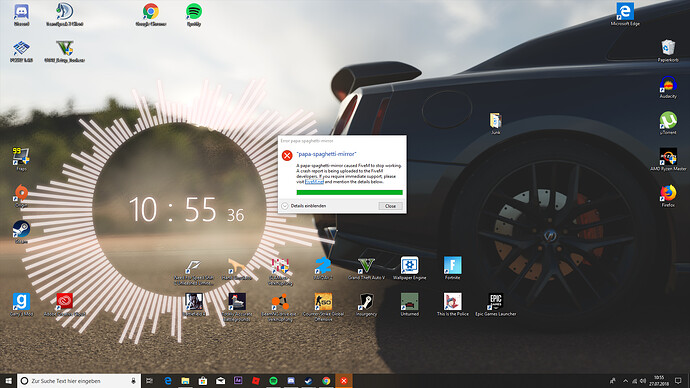The width and height of the screenshot is (690, 388).
Task: Click the "papa-spaghetti-mirror" dialog heading
Action: point(327,154)
